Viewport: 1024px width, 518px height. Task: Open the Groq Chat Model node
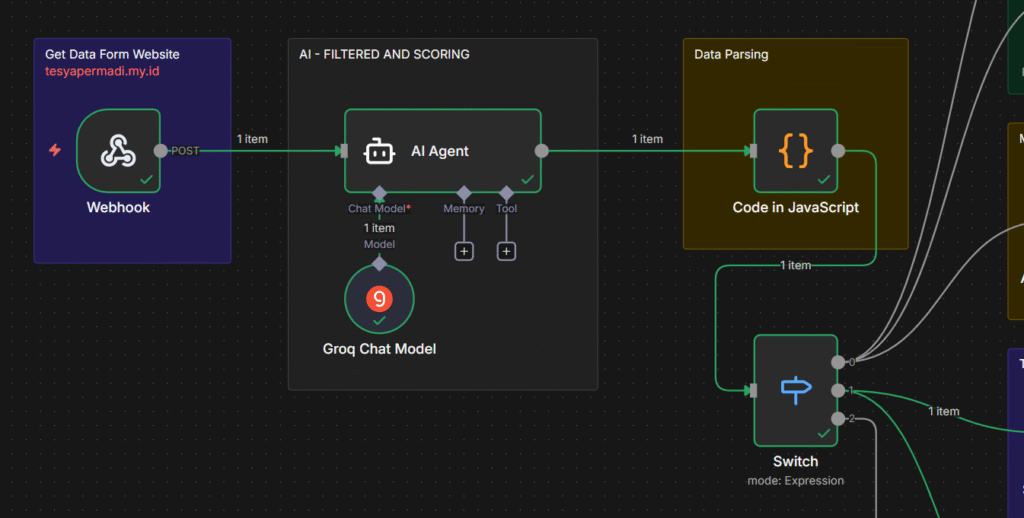coord(379,298)
